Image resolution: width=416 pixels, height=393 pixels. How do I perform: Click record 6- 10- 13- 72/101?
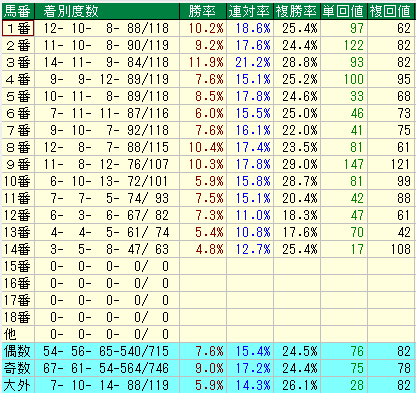pos(109,181)
